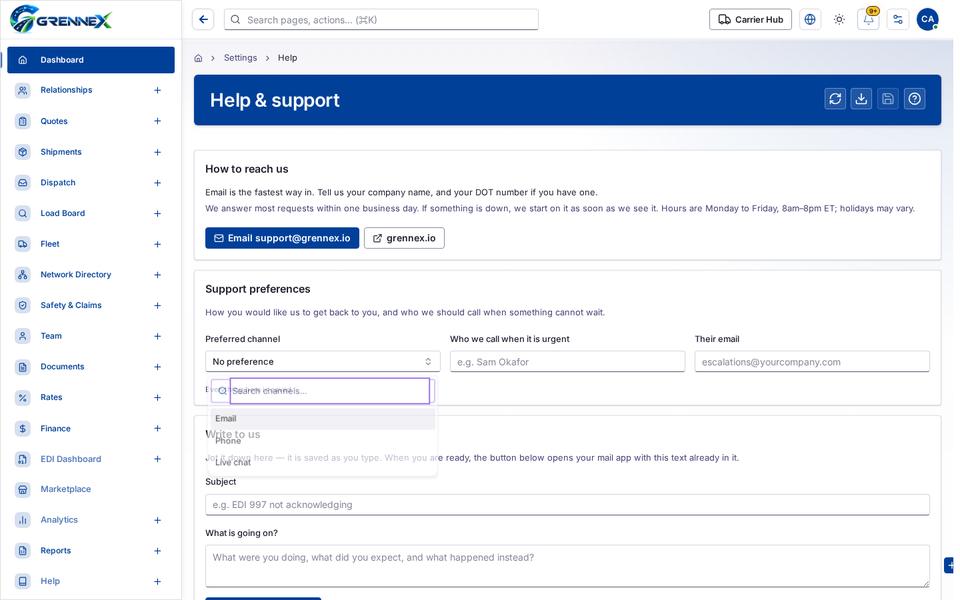Open the CA user avatar menu
This screenshot has height=600, width=960.
pyautogui.click(x=928, y=20)
